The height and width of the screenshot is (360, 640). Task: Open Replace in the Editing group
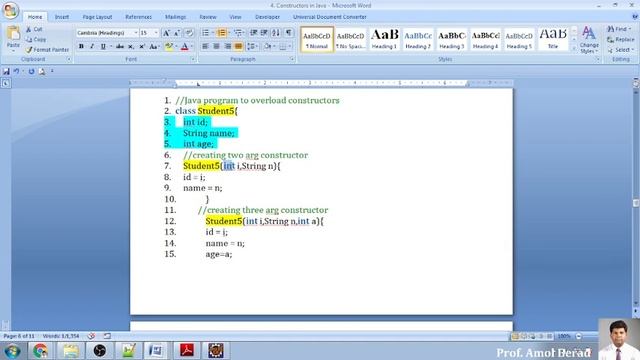click(621, 40)
